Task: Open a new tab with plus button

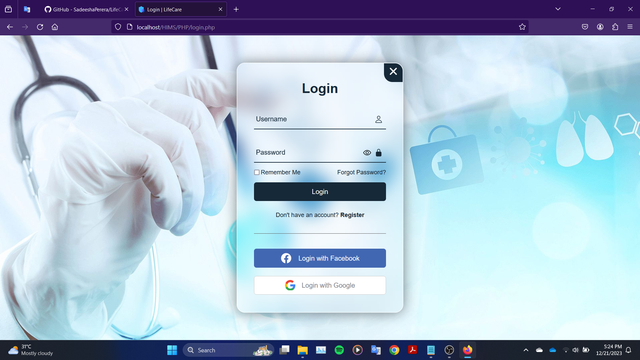Action: click(236, 9)
